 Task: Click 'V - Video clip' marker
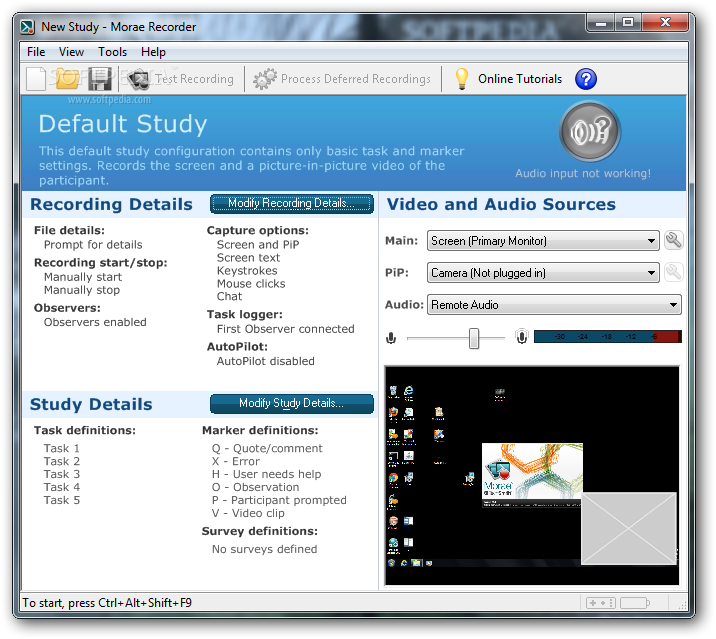[x=248, y=513]
